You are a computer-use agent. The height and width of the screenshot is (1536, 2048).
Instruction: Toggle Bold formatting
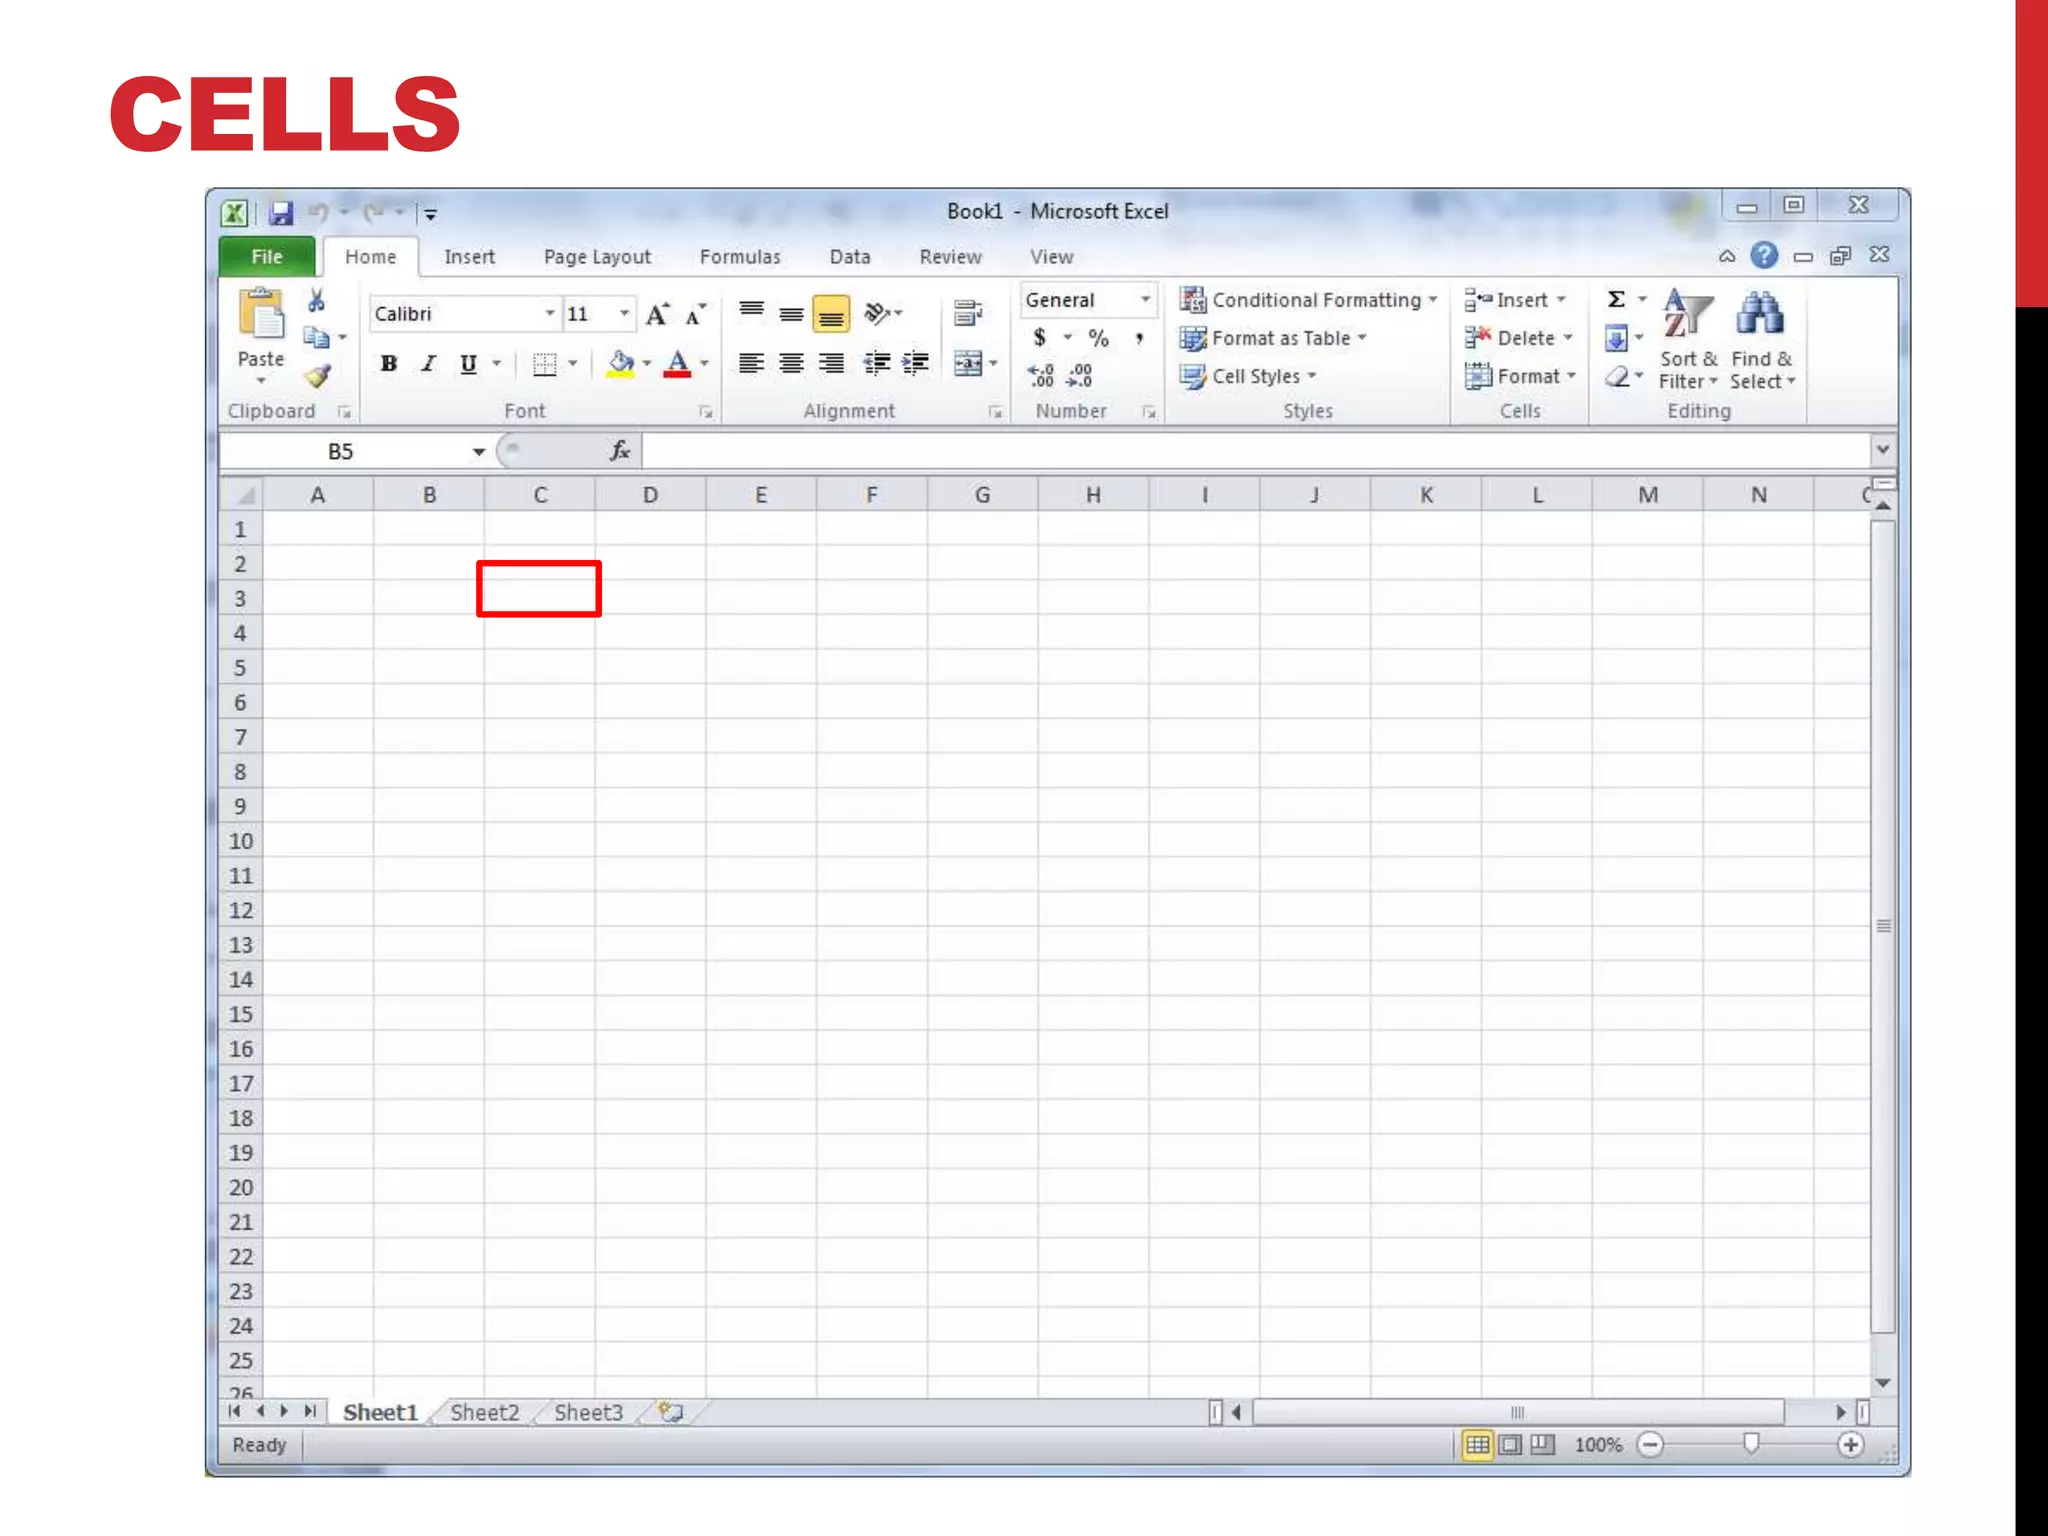point(389,364)
